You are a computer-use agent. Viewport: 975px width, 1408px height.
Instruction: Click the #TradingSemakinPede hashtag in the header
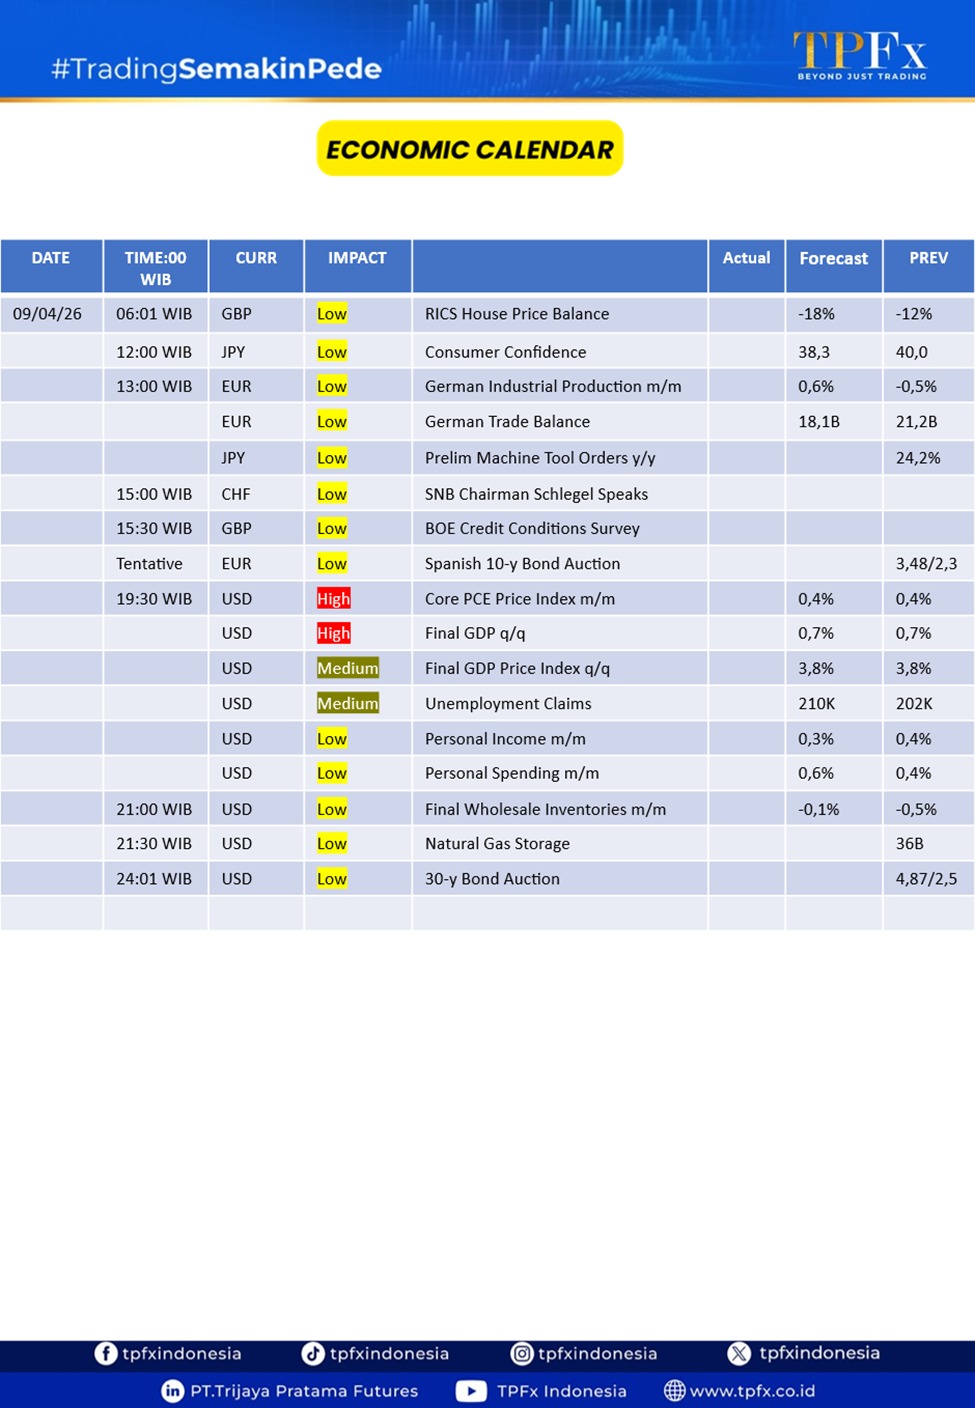(216, 69)
